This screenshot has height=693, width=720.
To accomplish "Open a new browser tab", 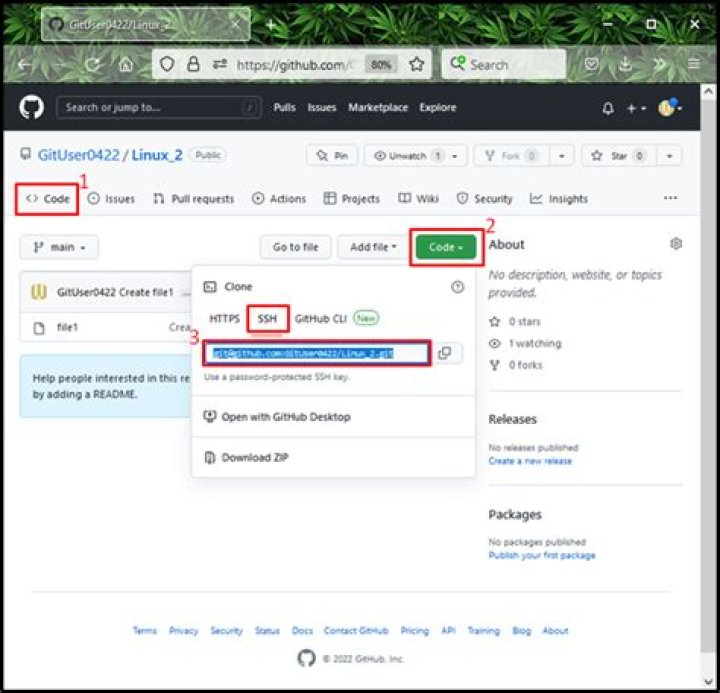I will 271,25.
